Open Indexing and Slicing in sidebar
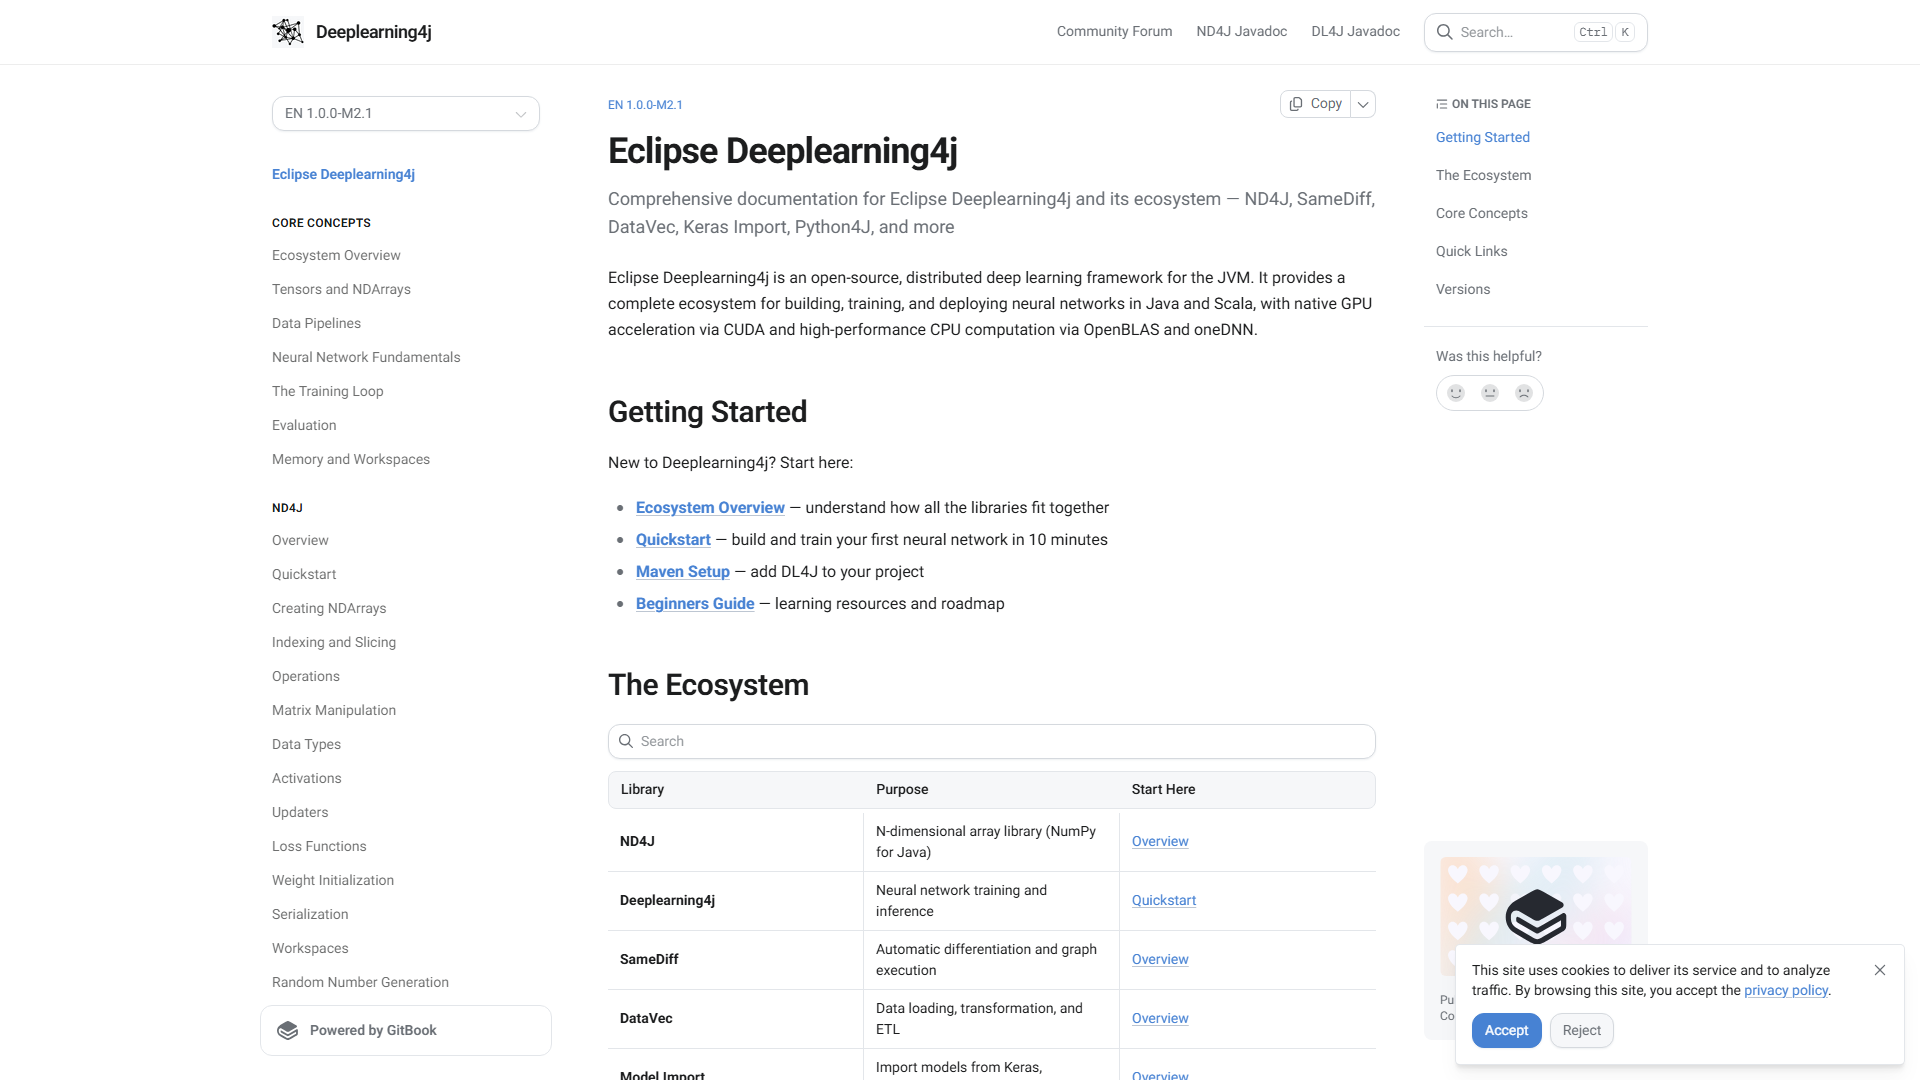 [x=334, y=643]
